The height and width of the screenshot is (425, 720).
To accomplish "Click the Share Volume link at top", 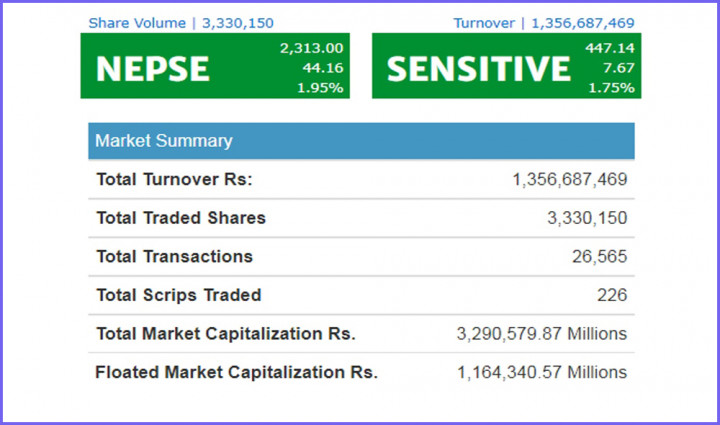I will (181, 22).
